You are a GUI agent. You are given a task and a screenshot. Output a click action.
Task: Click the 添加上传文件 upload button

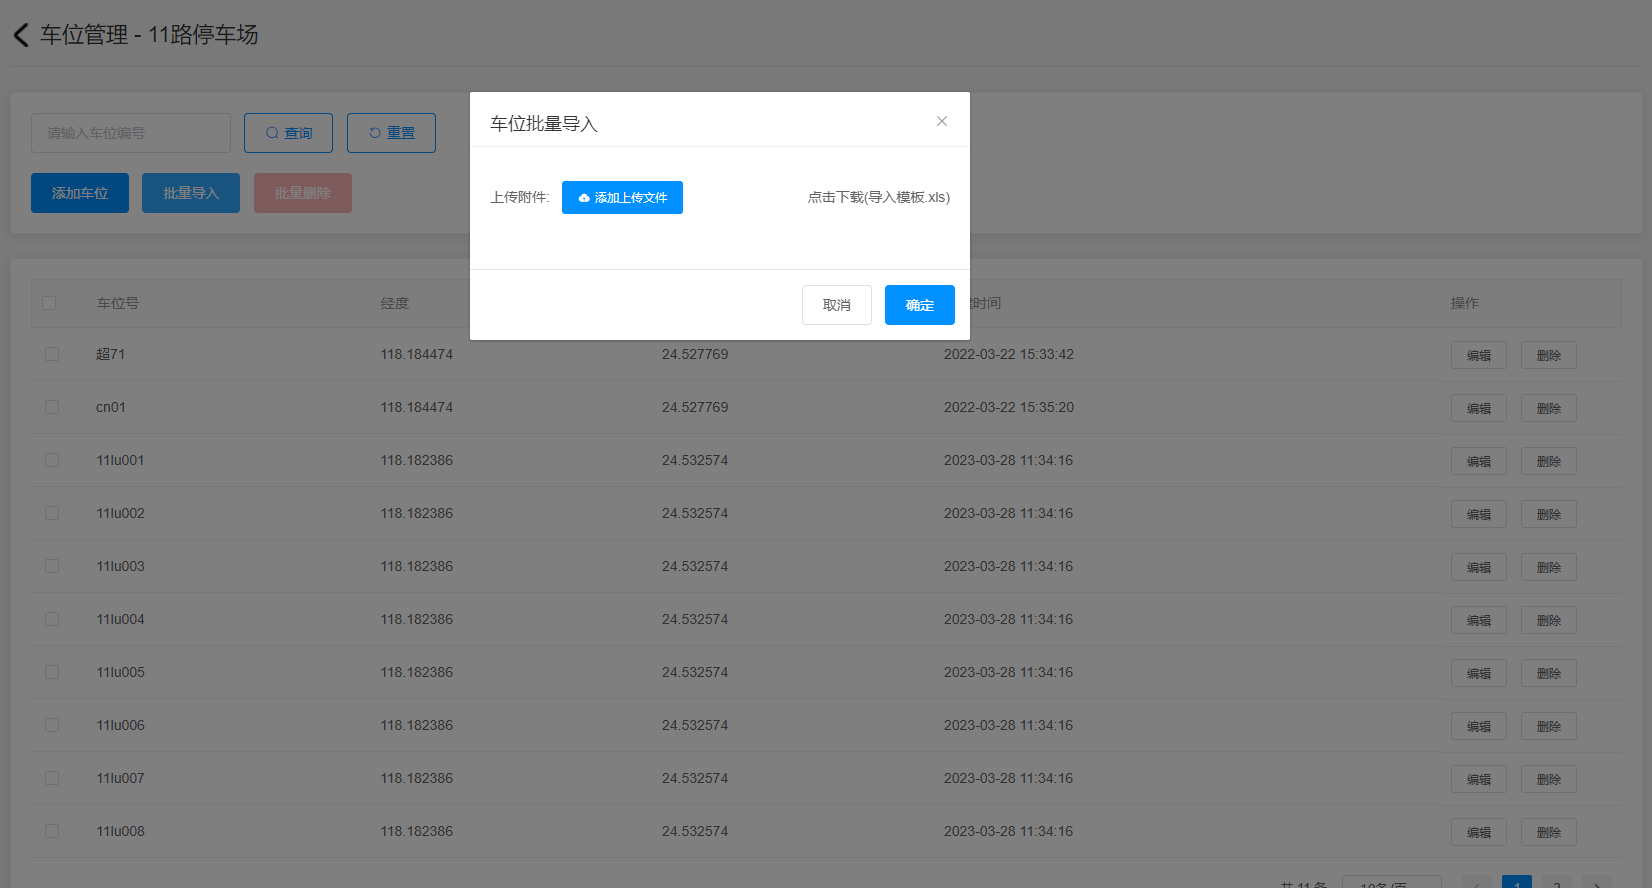(622, 198)
